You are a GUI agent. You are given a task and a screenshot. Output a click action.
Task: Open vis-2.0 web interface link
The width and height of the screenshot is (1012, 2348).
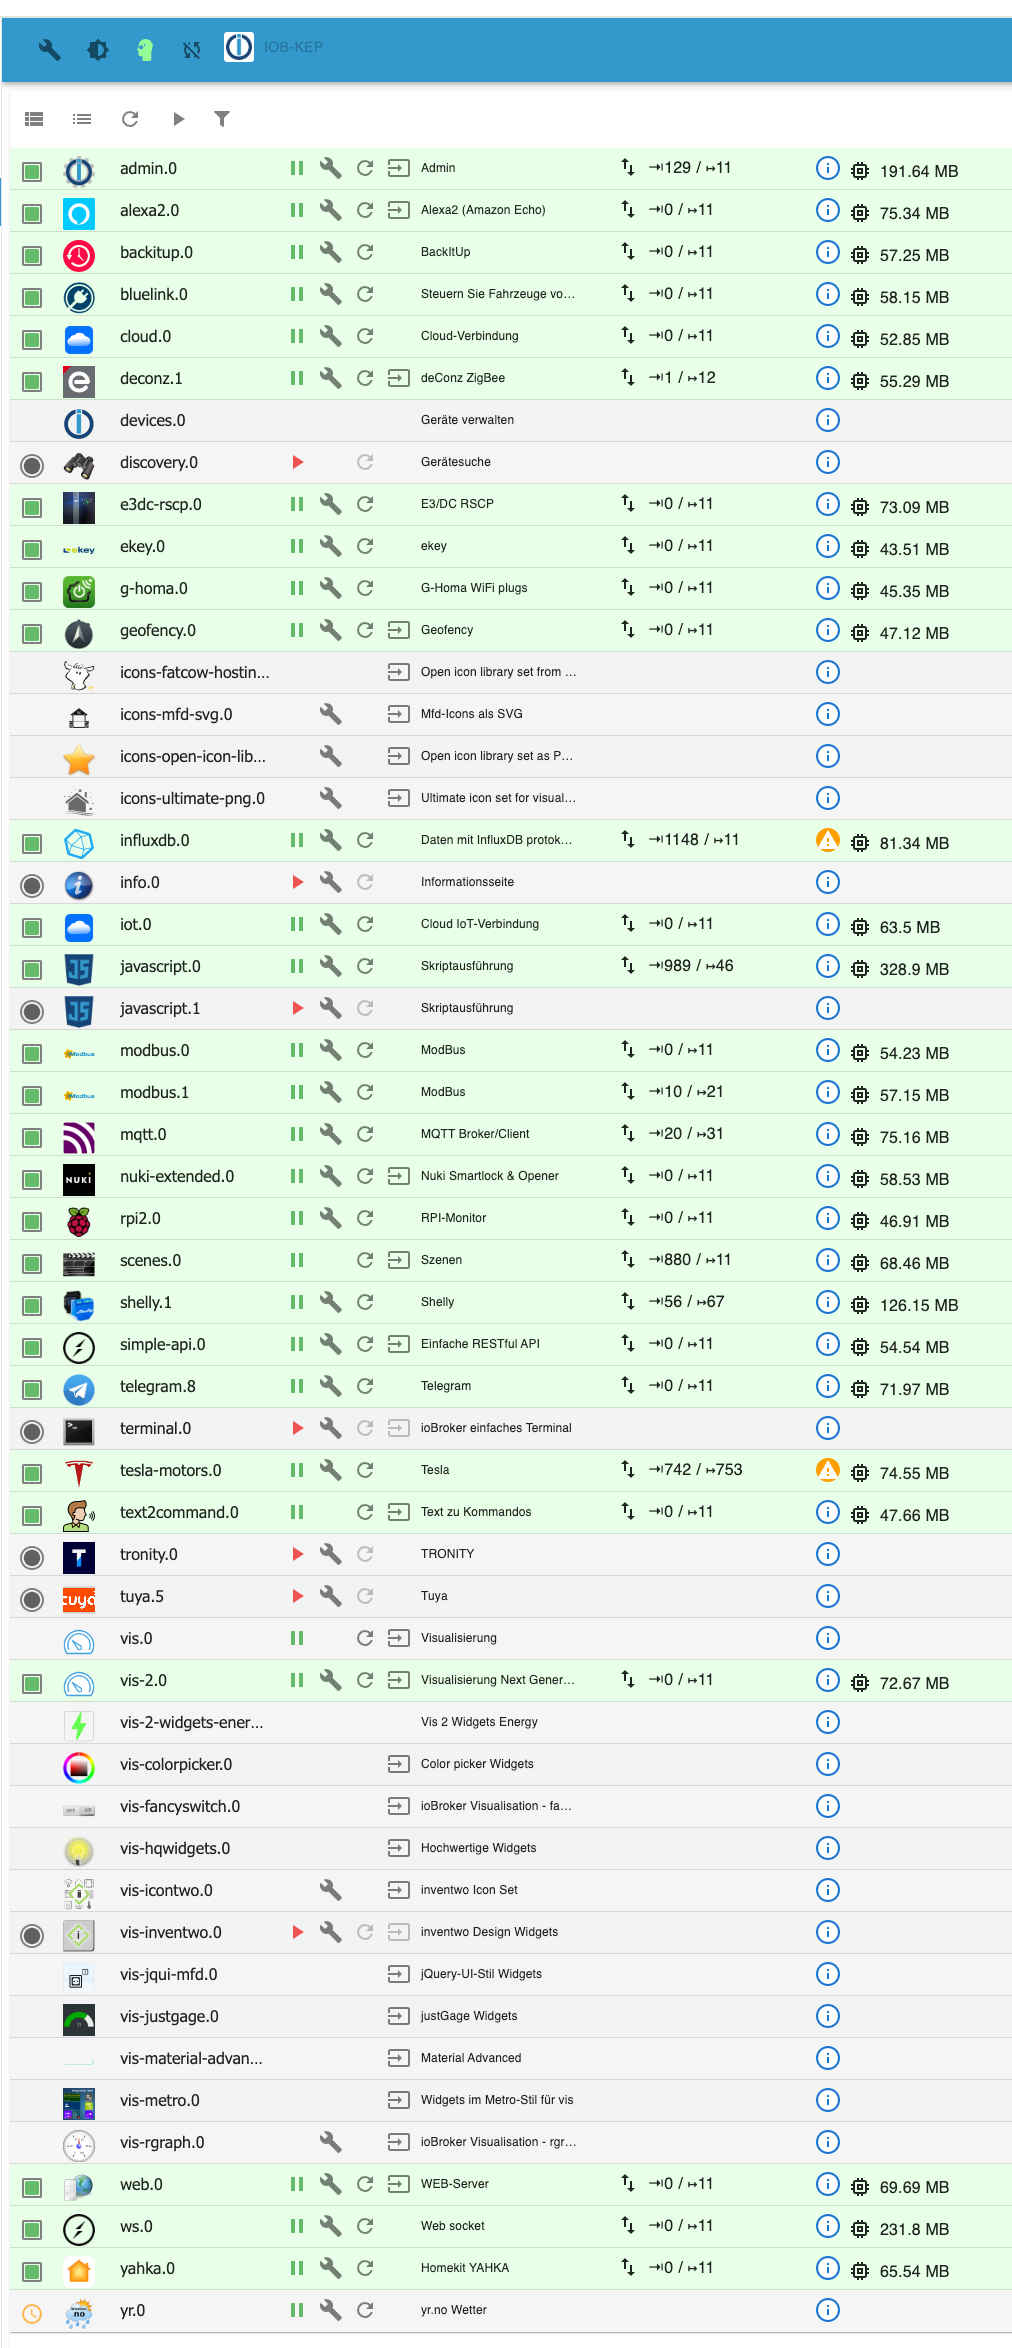tap(398, 1680)
